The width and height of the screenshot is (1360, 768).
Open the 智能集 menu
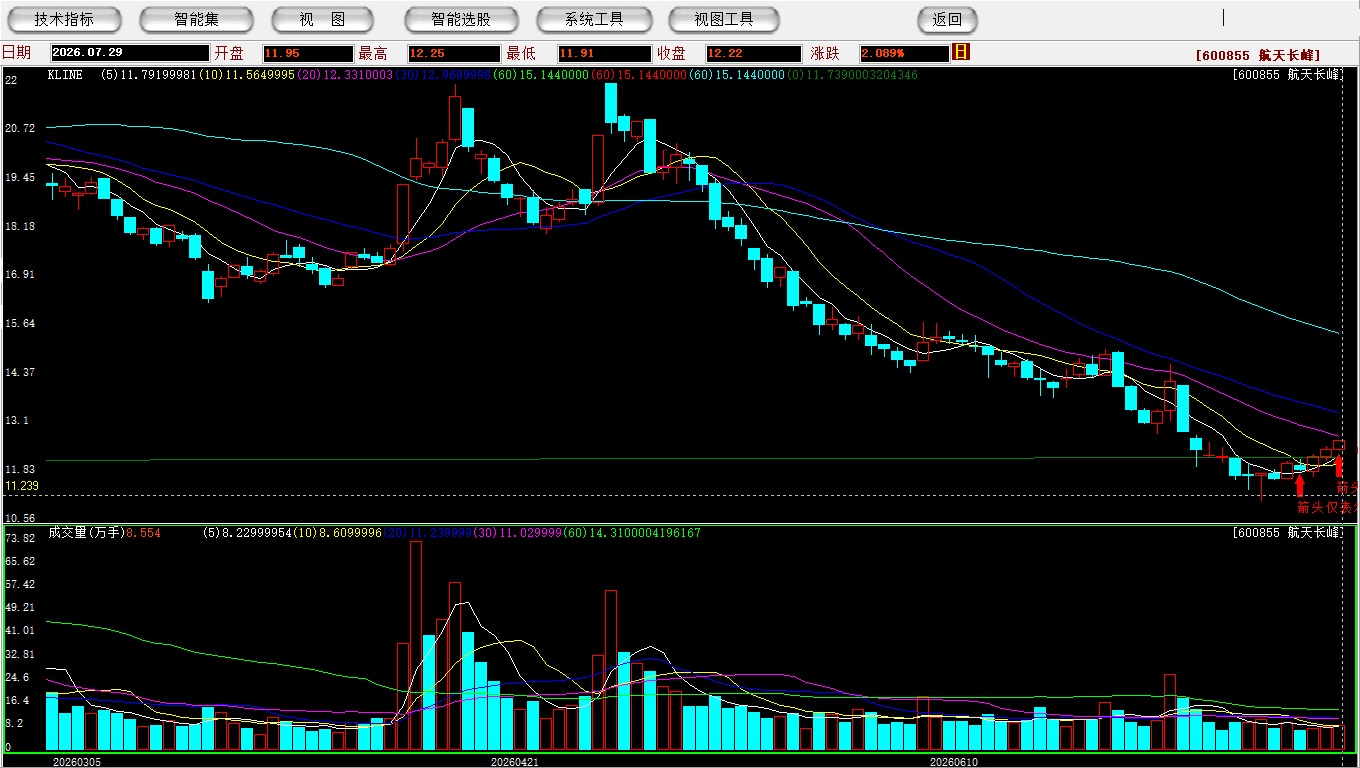click(x=196, y=19)
